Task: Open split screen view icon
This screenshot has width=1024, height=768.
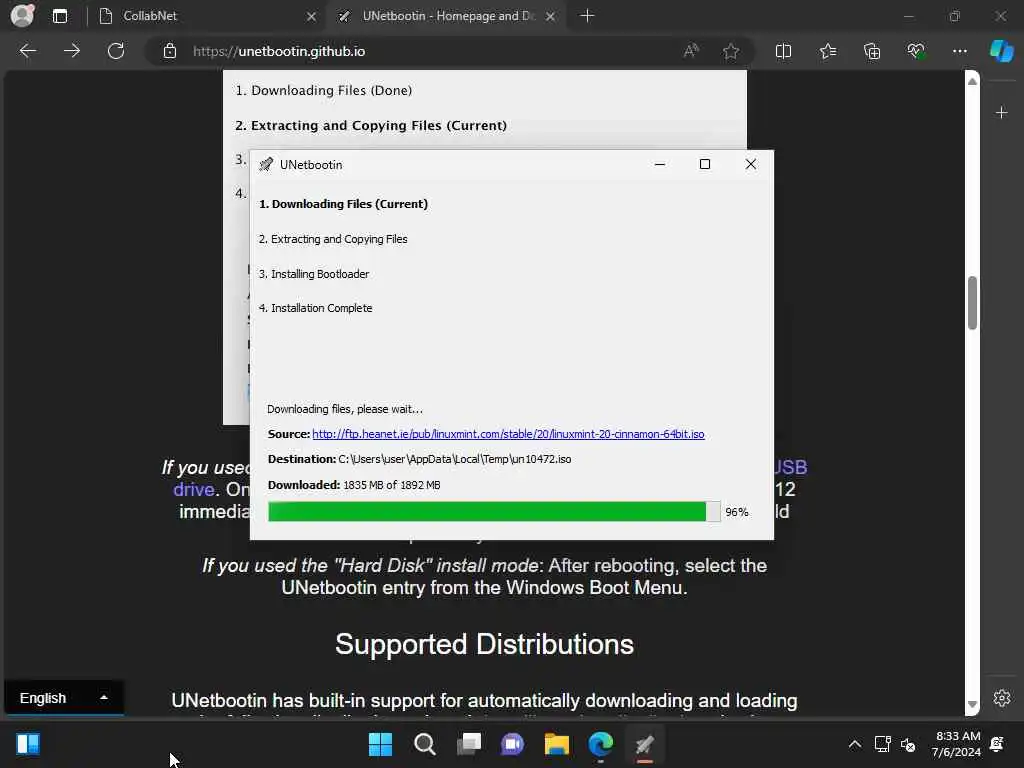Action: pos(783,51)
